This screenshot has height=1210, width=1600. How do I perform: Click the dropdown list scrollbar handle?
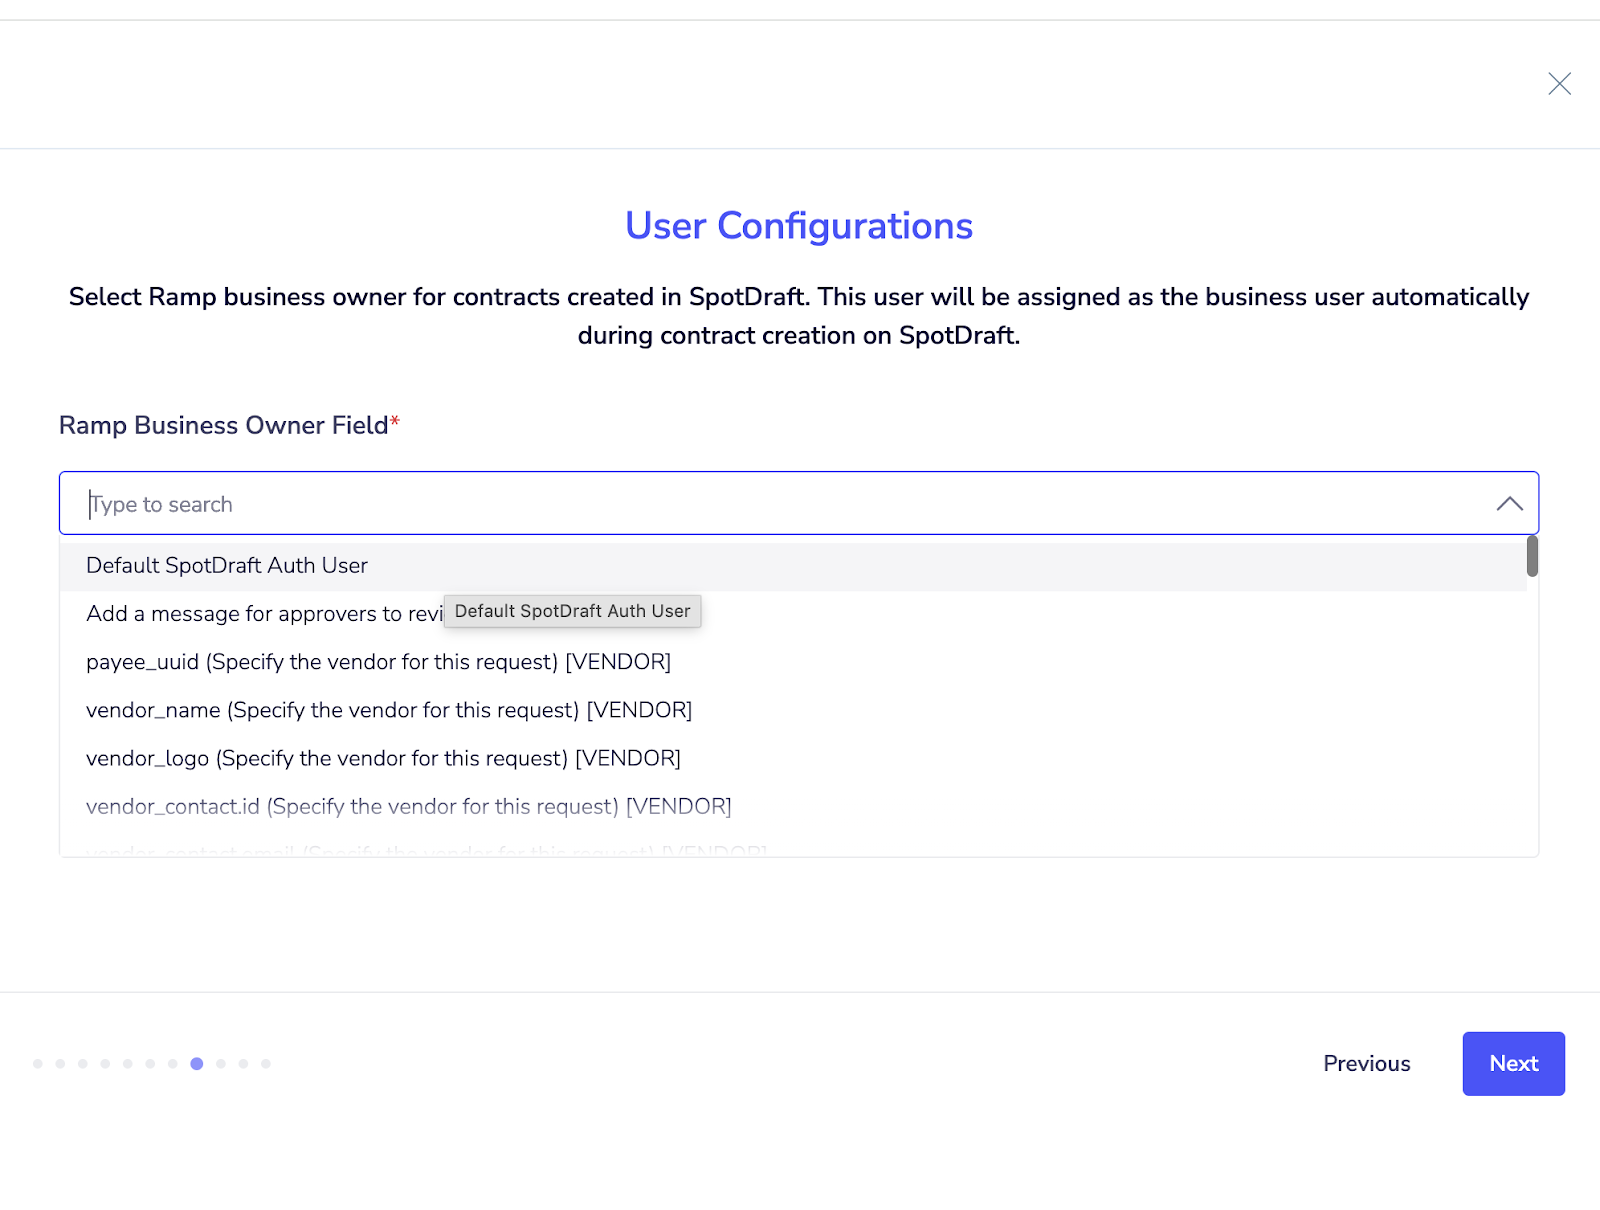[1531, 557]
